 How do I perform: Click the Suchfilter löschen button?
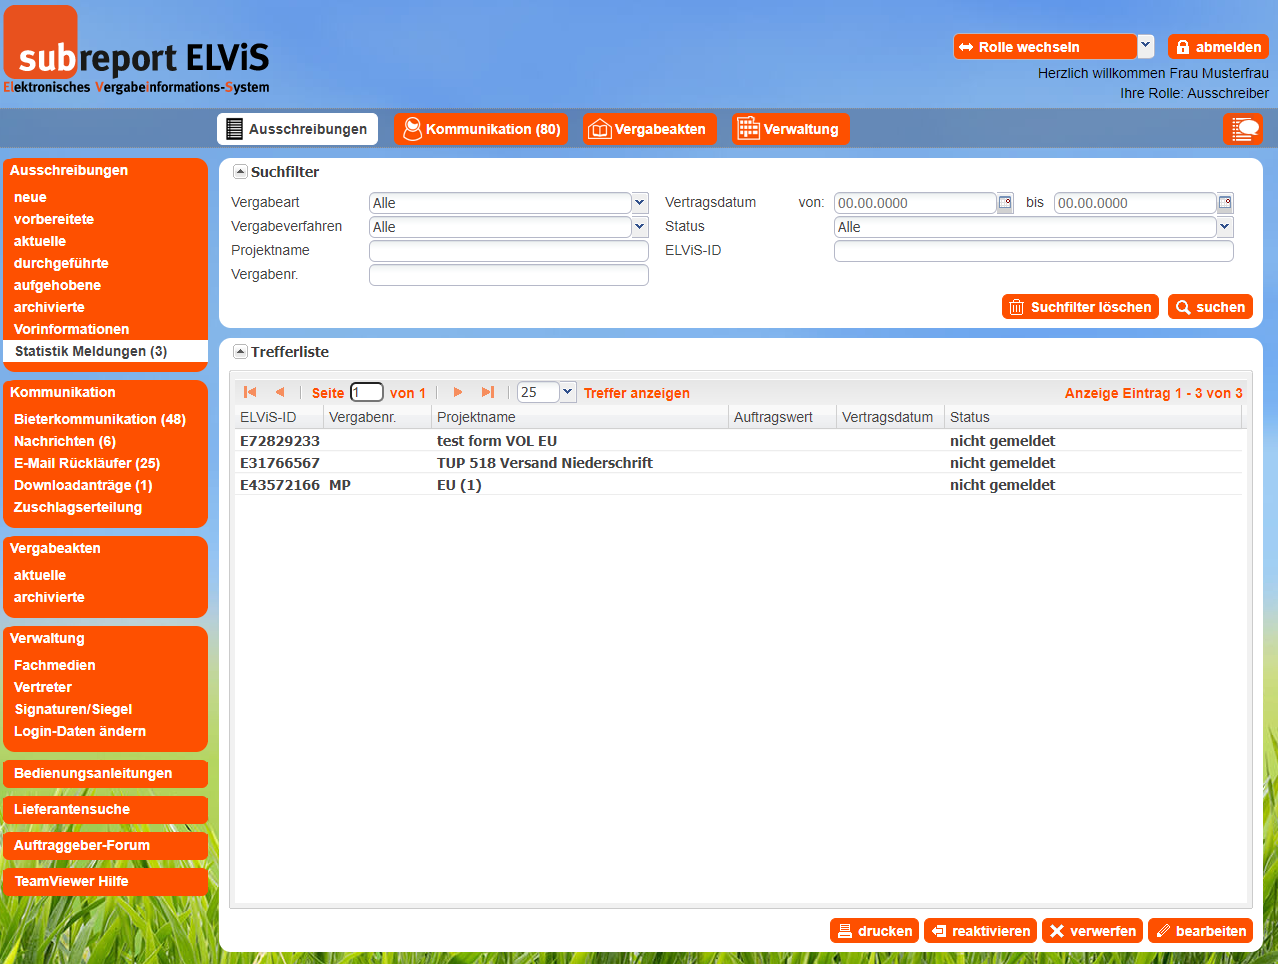1080,307
